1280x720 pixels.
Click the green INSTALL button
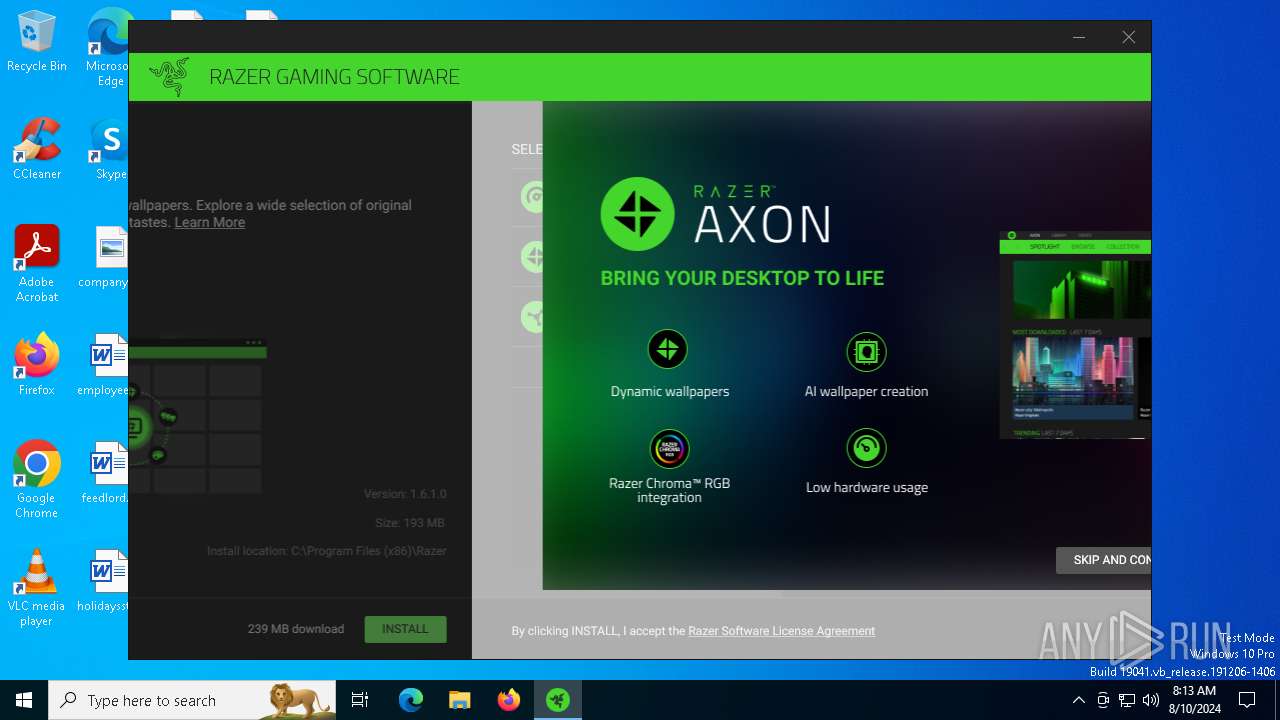coord(405,629)
